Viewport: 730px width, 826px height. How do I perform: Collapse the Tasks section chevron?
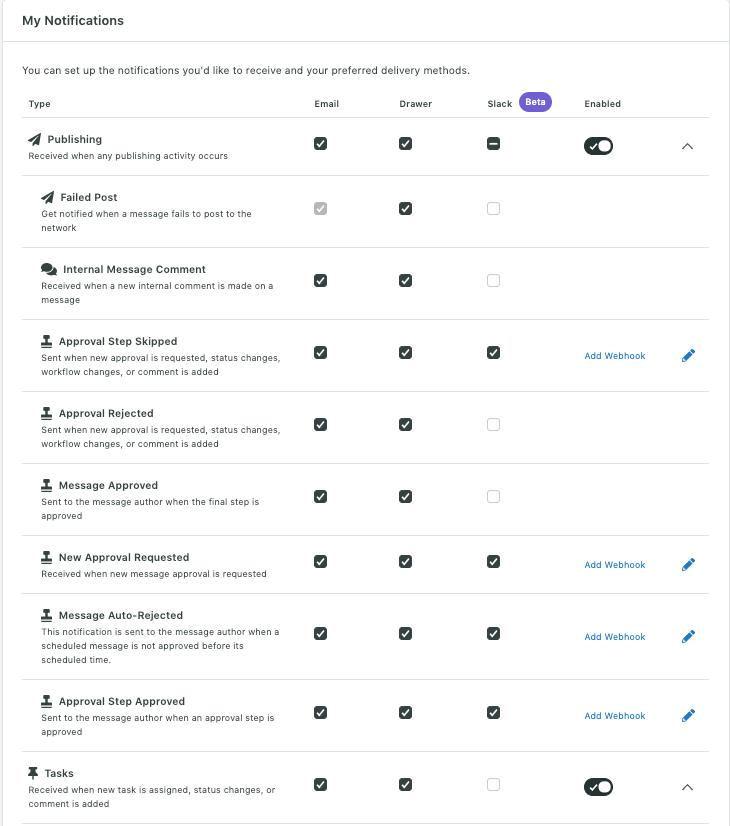click(x=687, y=787)
